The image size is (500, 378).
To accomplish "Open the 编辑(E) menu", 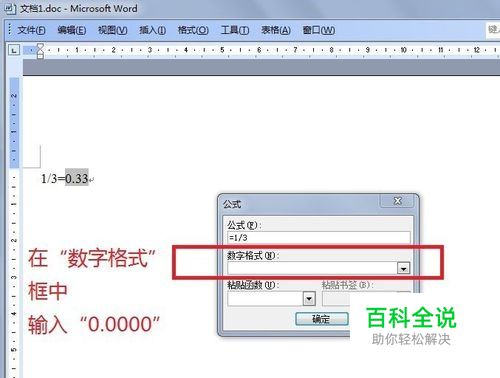I will 72,30.
